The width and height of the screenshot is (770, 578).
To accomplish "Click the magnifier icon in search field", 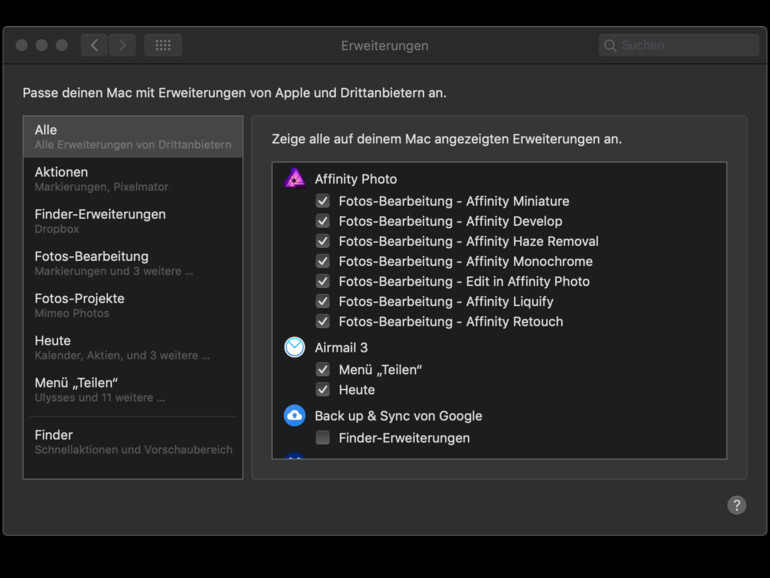I will [x=610, y=45].
